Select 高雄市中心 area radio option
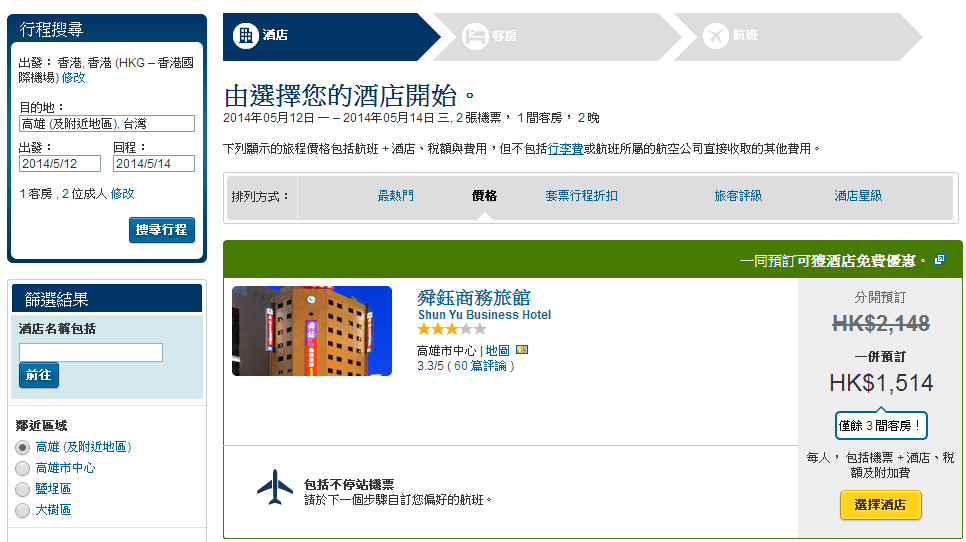Screen dimensions: 966x542 pyautogui.click(x=22, y=468)
